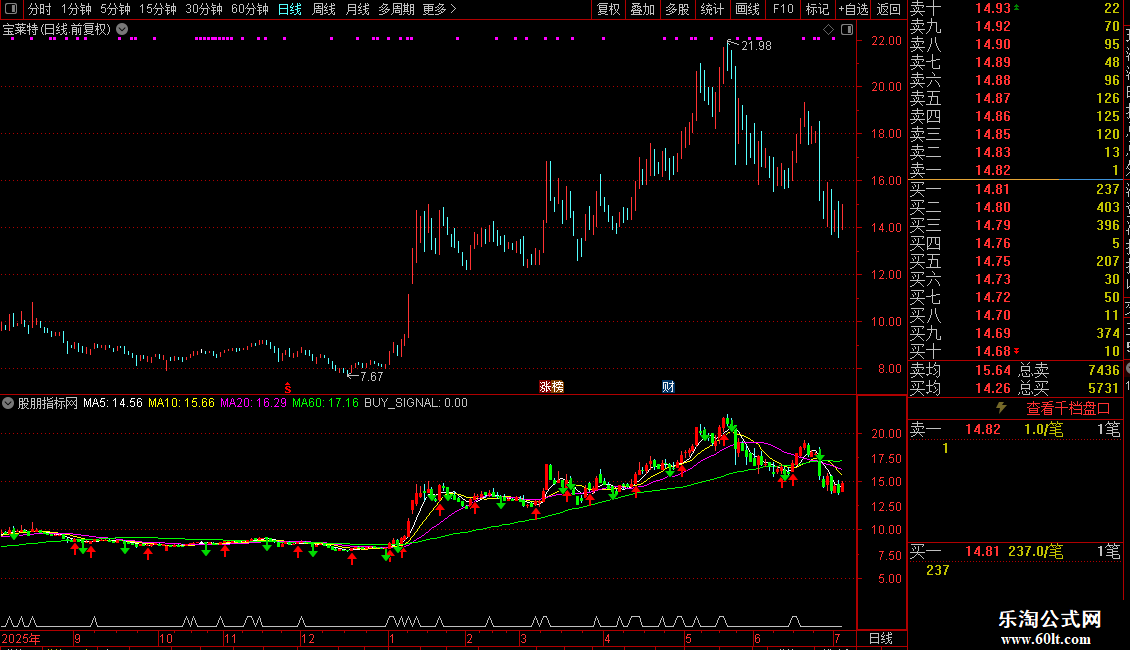Select the 卖五 14.87 order row
Image resolution: width=1130 pixels, height=650 pixels.
1015,98
